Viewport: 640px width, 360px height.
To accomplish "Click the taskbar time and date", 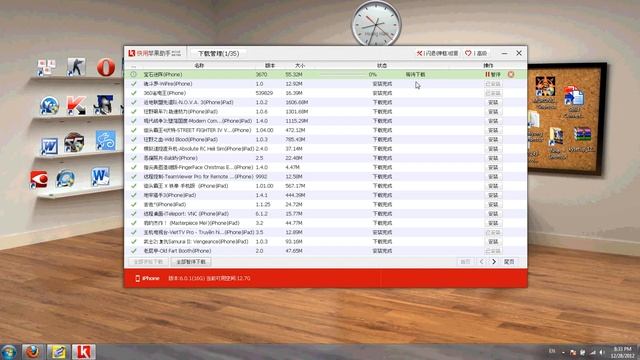I will pos(622,352).
